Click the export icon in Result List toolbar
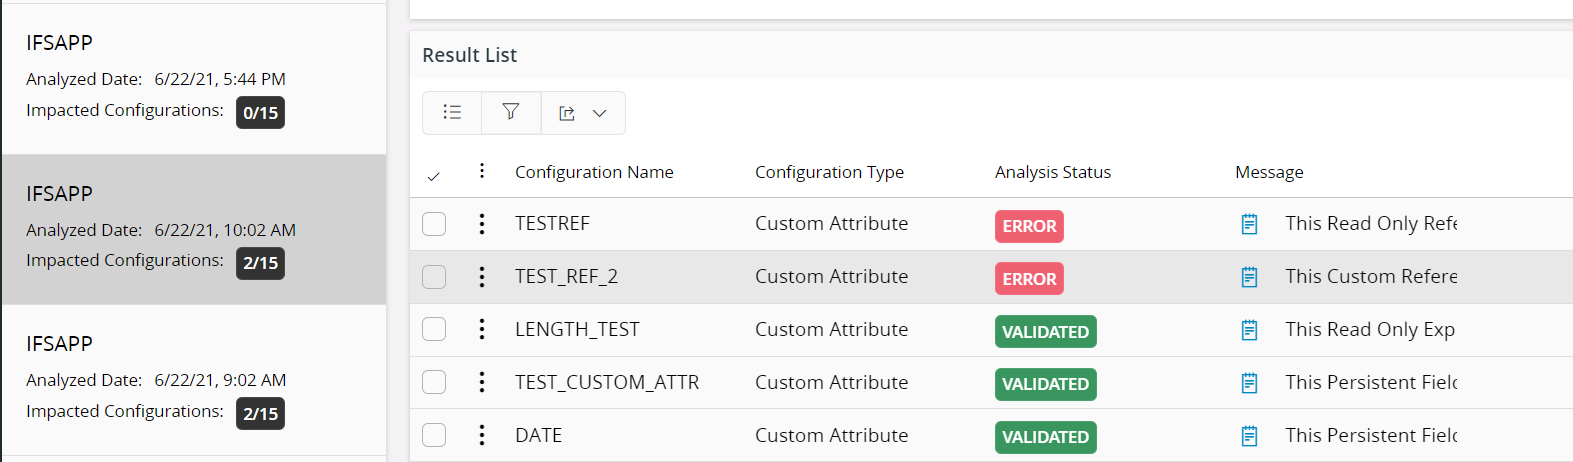 tap(567, 114)
